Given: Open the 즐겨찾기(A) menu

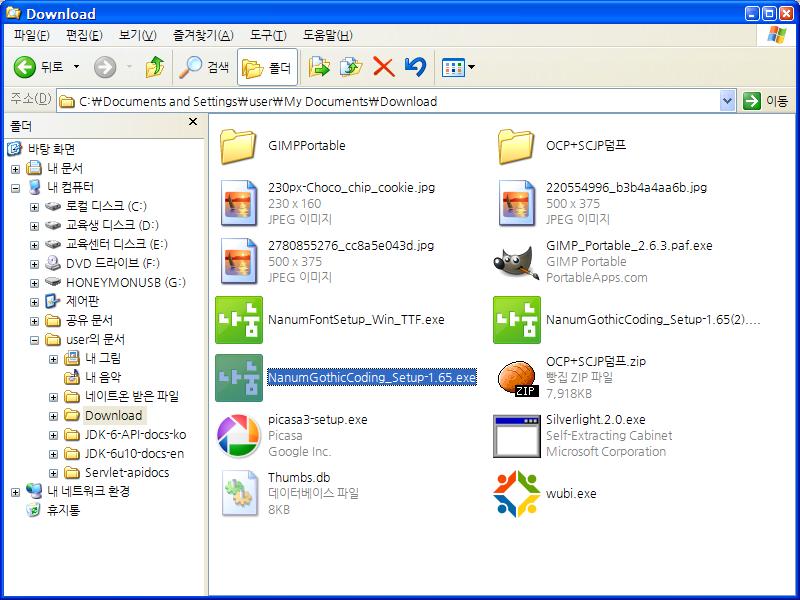Looking at the screenshot, I should tap(203, 35).
